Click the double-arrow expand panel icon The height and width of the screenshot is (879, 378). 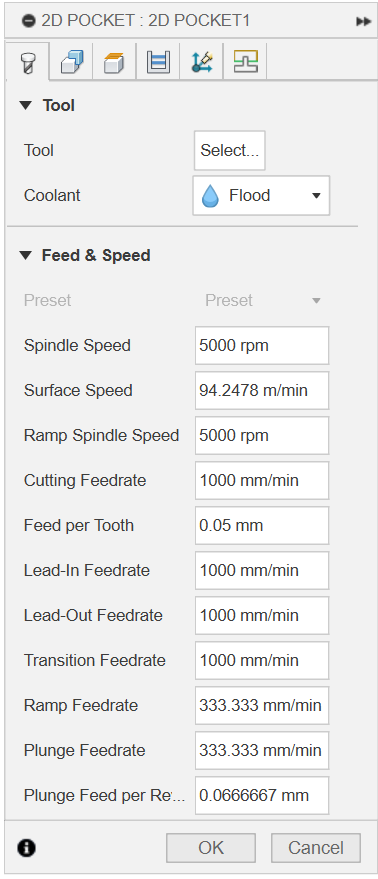(363, 21)
